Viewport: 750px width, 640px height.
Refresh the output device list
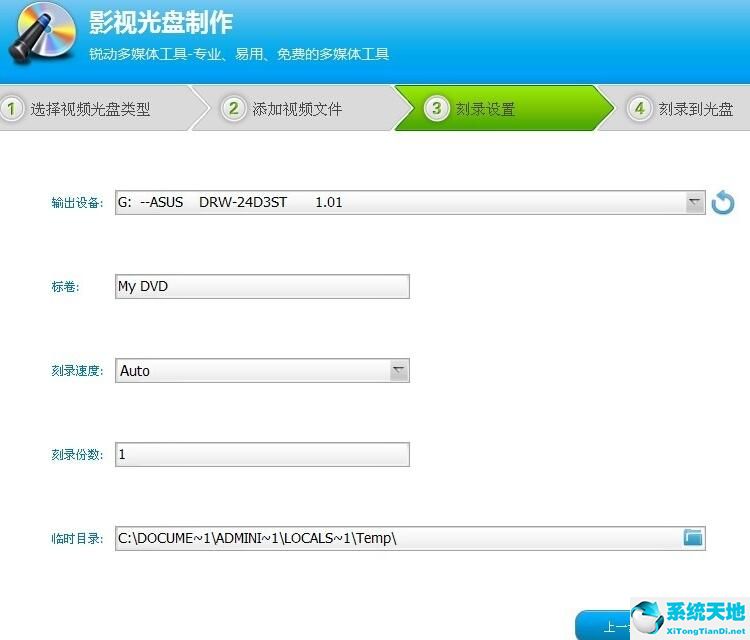(722, 202)
